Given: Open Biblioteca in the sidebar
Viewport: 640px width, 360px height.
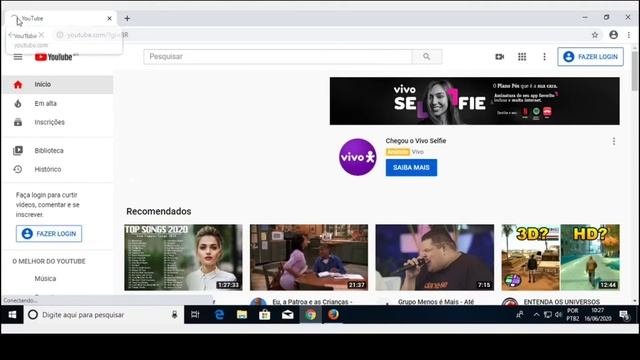Looking at the screenshot, I should coord(58,151).
